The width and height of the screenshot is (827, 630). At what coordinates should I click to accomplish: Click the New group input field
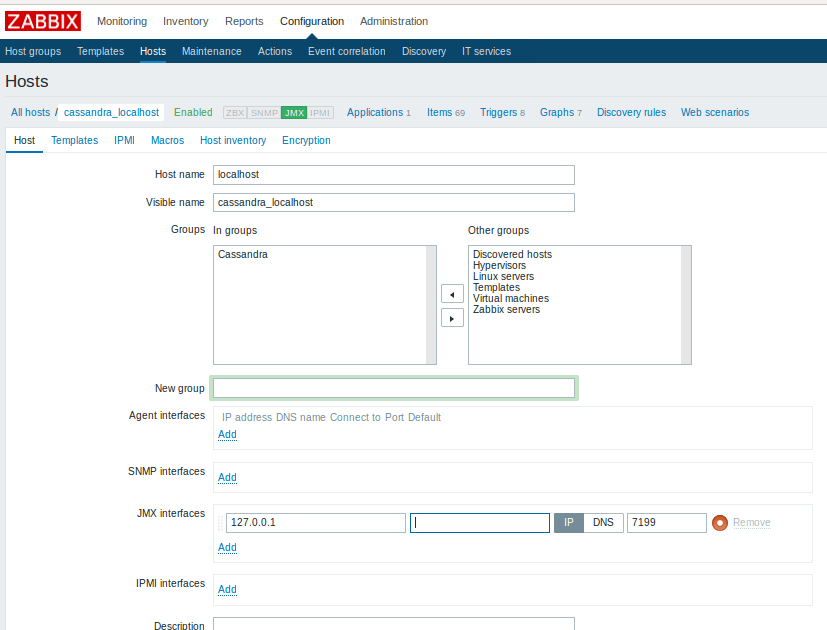point(394,388)
